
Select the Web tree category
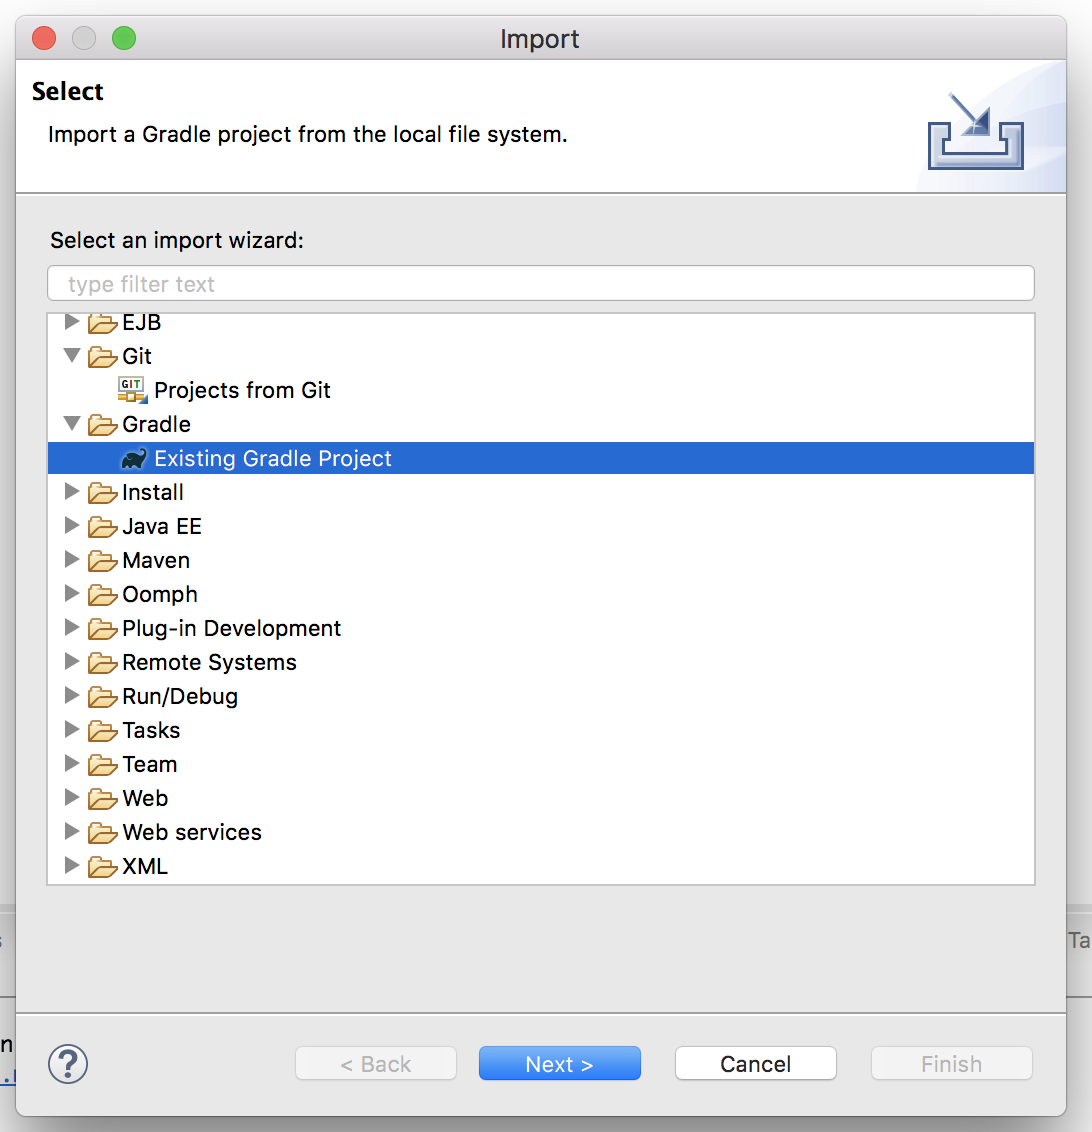[x=145, y=799]
